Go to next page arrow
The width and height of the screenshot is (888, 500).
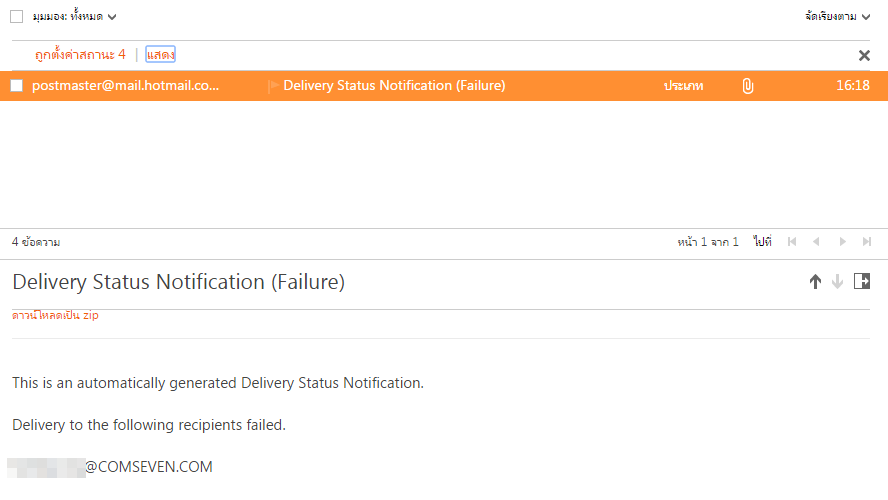(843, 242)
